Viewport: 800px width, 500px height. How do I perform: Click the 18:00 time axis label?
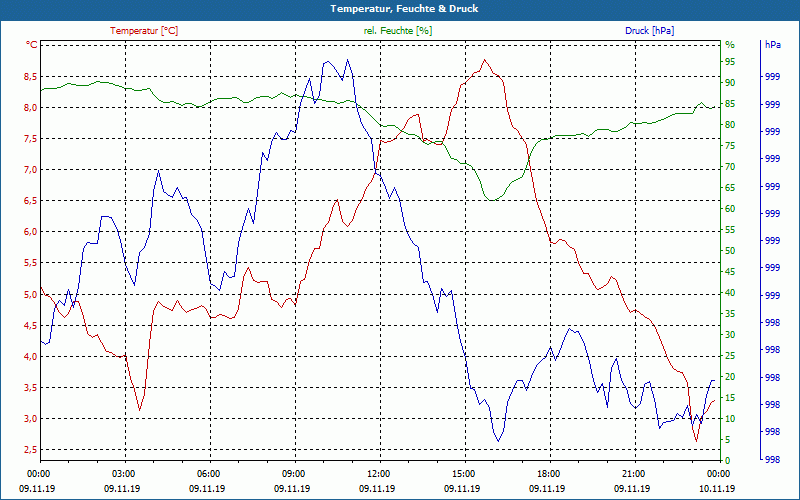click(x=548, y=473)
